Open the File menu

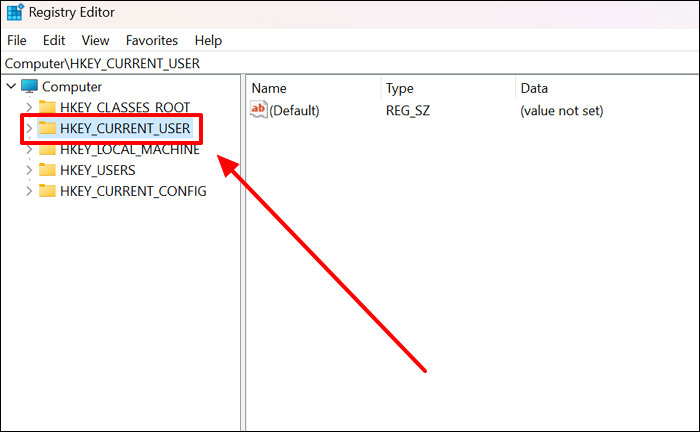[x=17, y=41]
